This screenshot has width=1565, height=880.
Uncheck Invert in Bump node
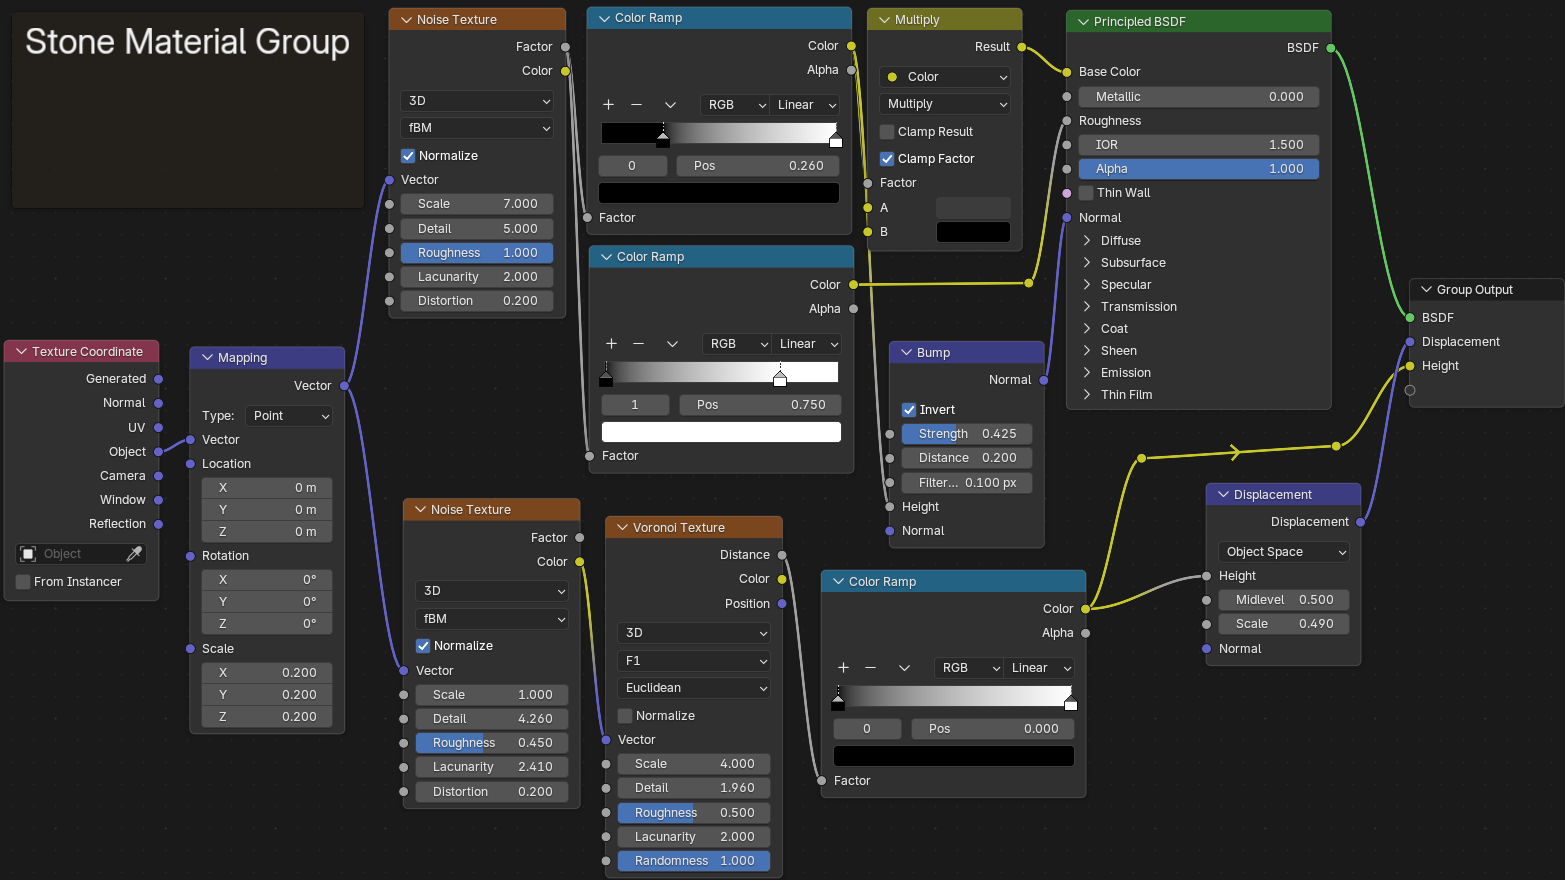pos(909,410)
